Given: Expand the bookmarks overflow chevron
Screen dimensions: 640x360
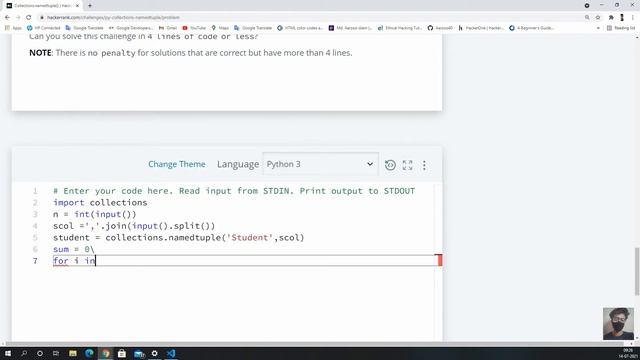Looking at the screenshot, I should pyautogui.click(x=598, y=28).
